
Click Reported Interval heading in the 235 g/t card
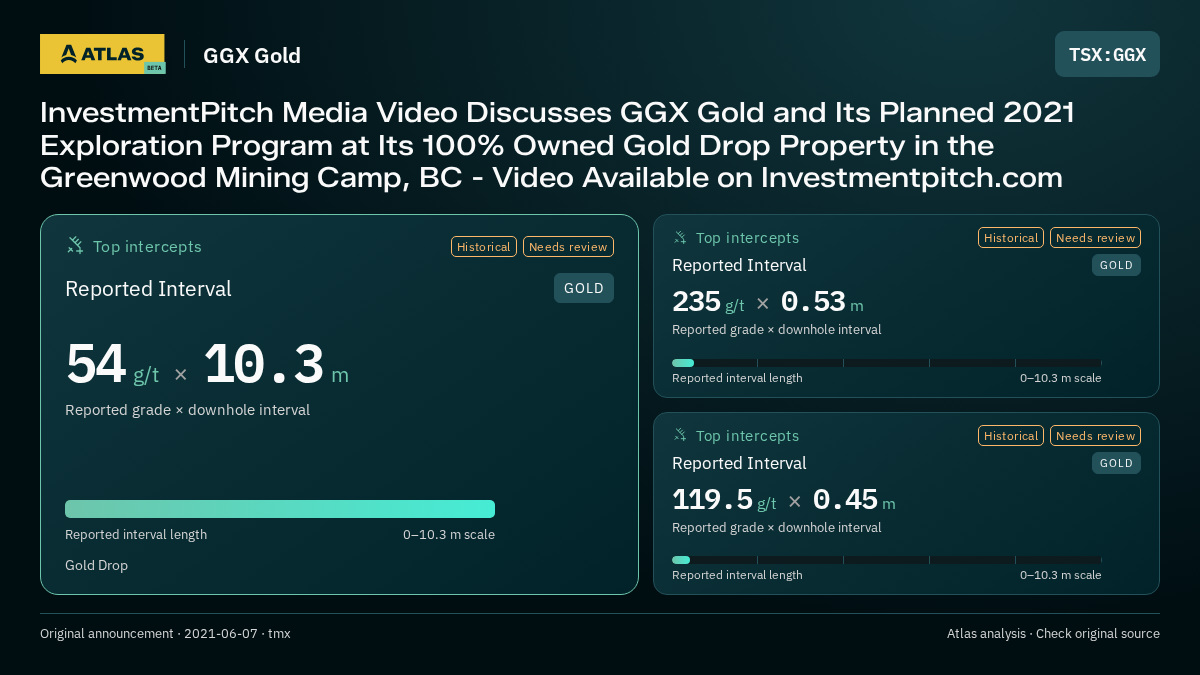coord(739,265)
